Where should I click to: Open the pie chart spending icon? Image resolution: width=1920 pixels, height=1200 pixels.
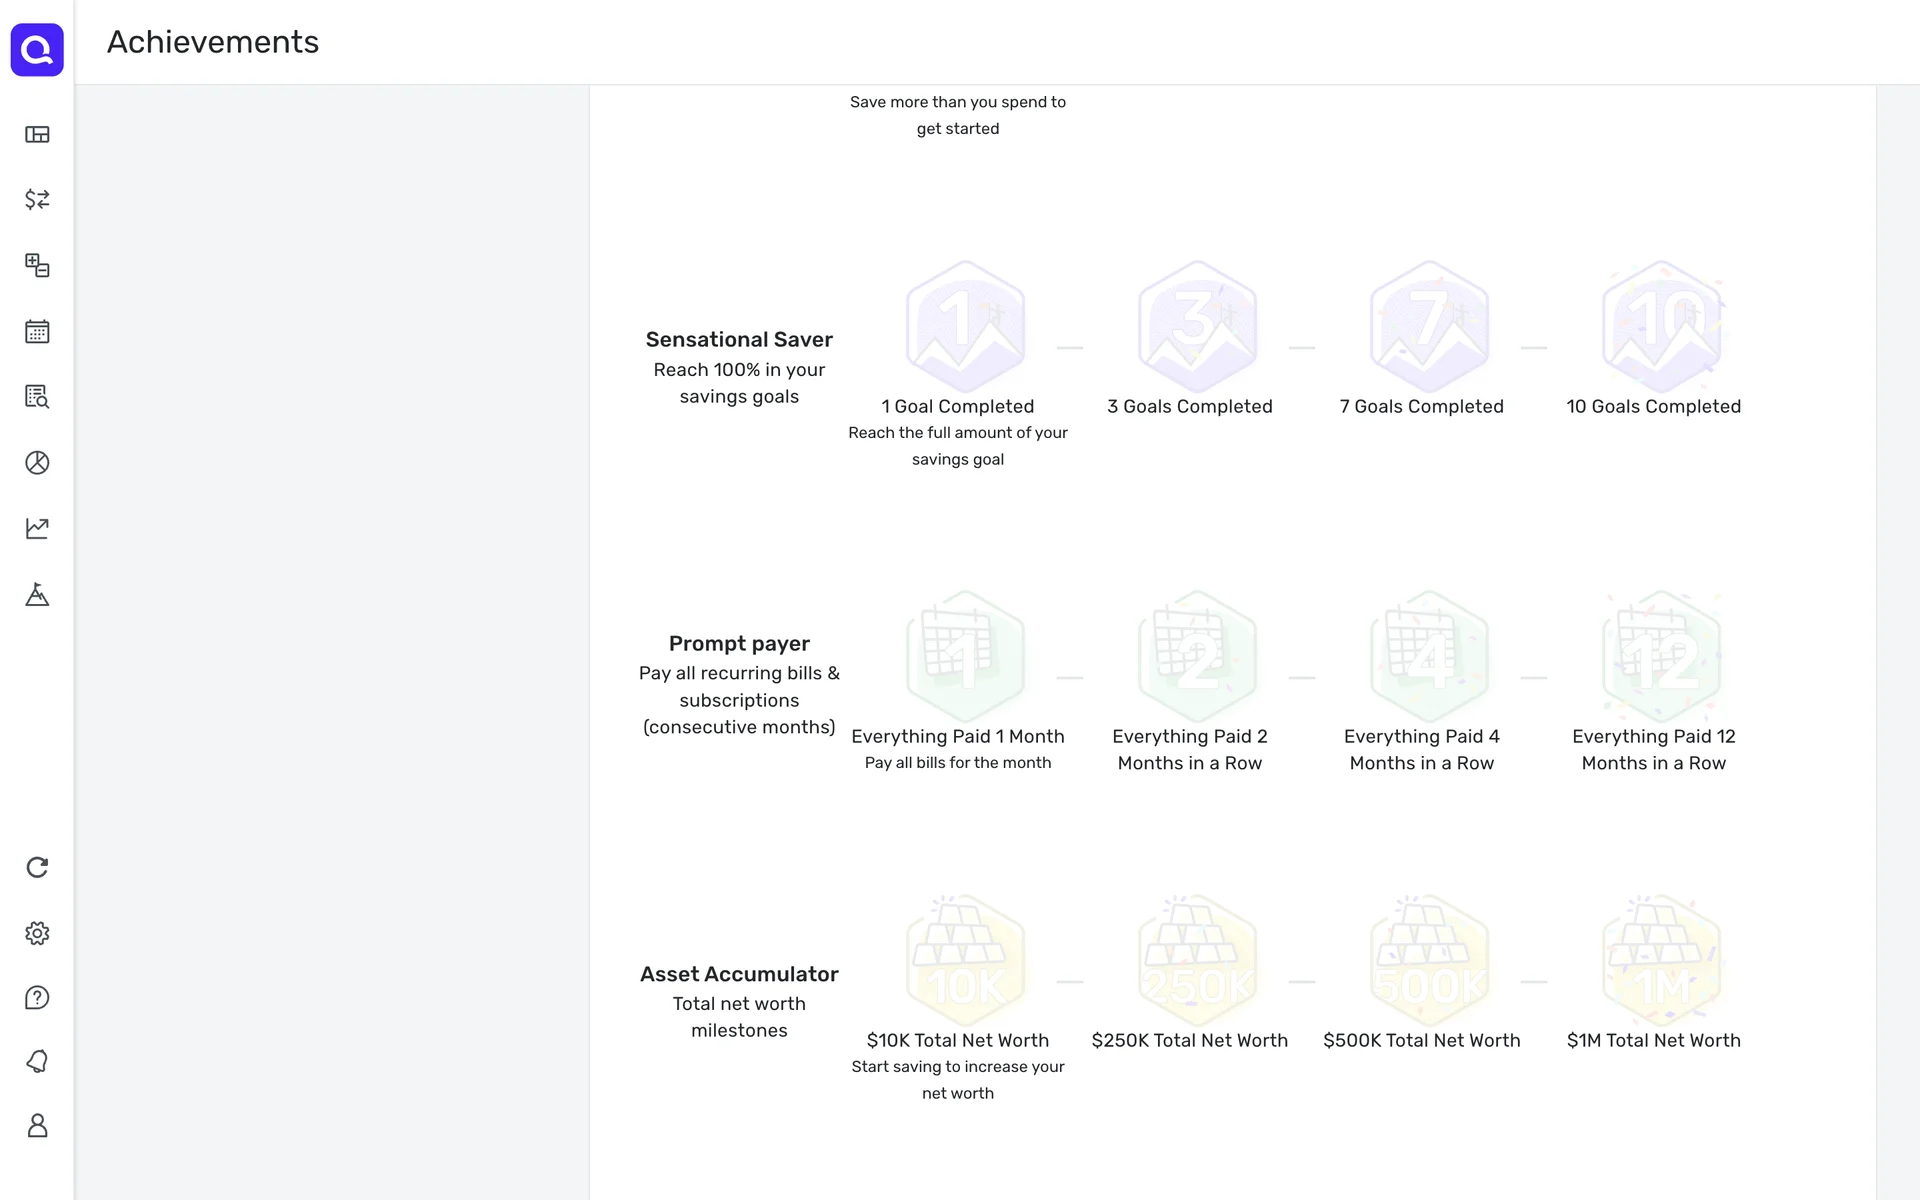point(37,463)
